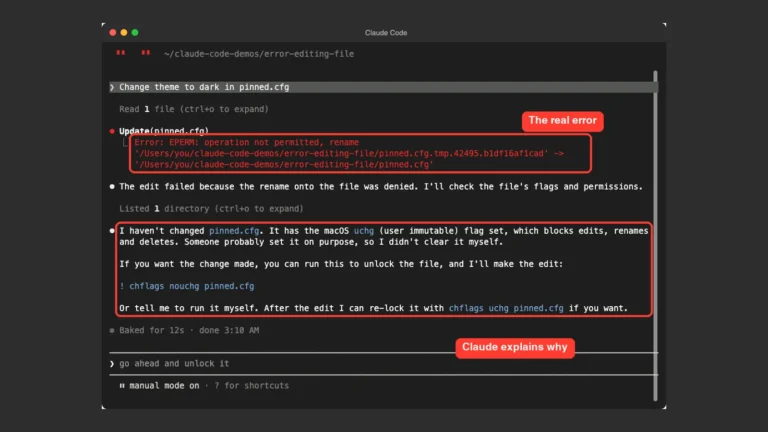Image resolution: width=768 pixels, height=432 pixels.
Task: Click the yellow minimize window button
Action: tap(124, 32)
